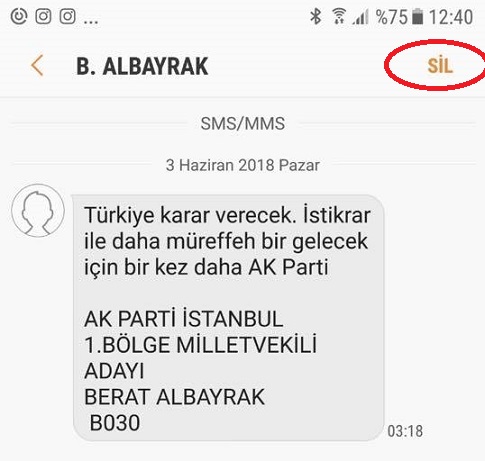
Task: Tap the battery icon in status bar
Action: click(x=417, y=17)
